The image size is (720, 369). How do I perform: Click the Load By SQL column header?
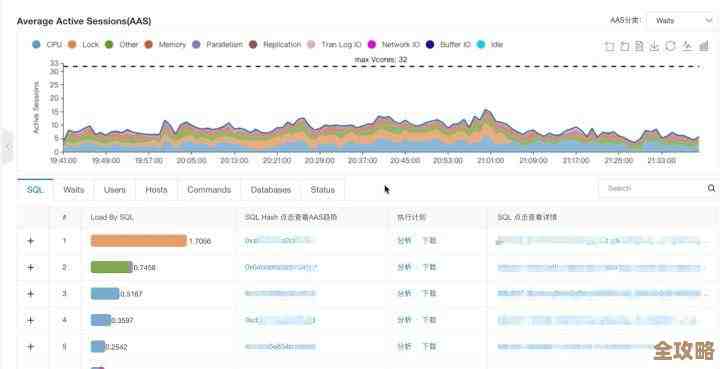(x=112, y=218)
